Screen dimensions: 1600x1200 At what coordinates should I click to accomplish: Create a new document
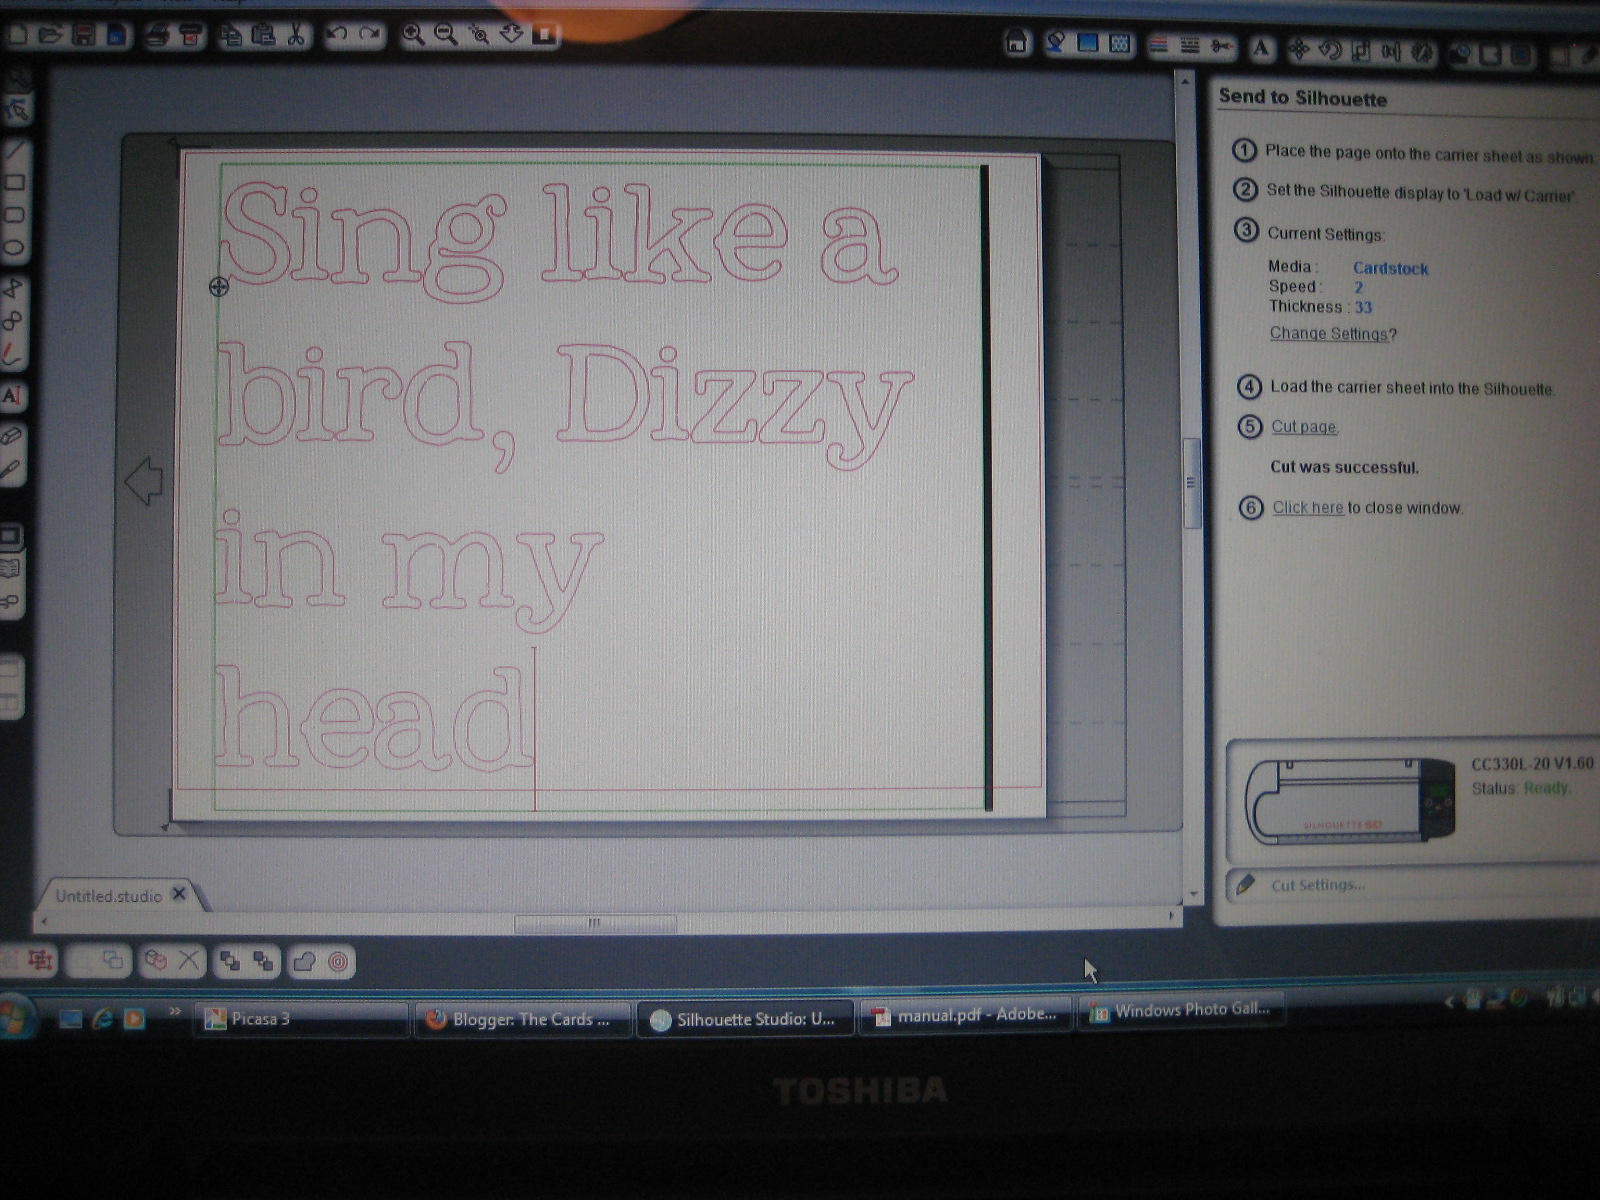click(x=17, y=36)
